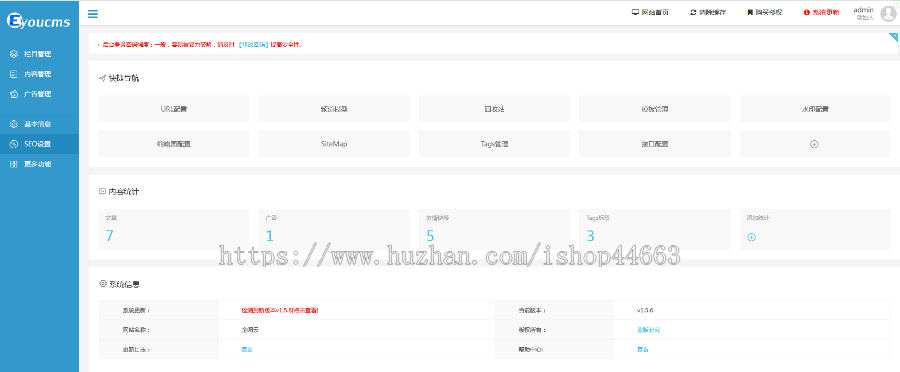Click the blue link in the 版权所有 row

(x=649, y=330)
